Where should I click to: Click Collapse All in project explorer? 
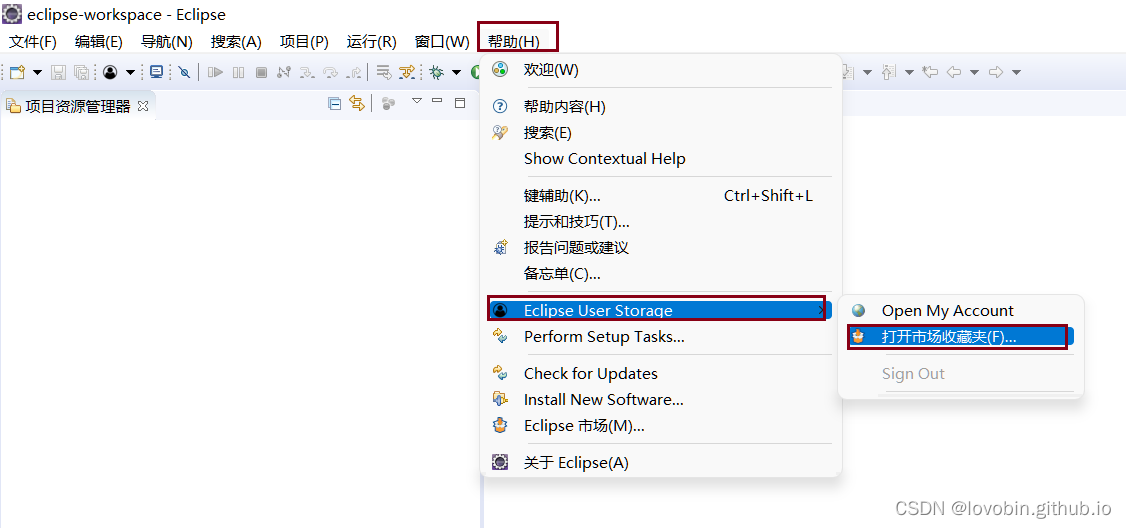334,103
